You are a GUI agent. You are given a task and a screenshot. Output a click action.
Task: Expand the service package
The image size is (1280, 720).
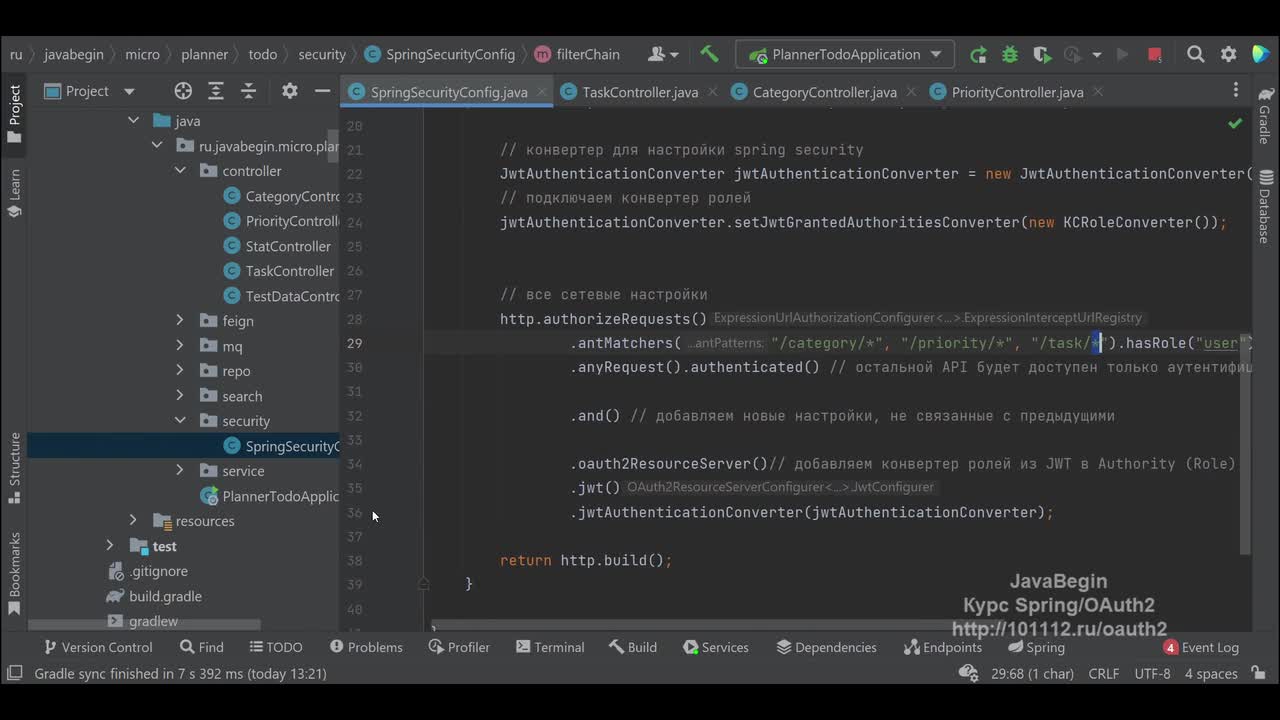(x=180, y=471)
